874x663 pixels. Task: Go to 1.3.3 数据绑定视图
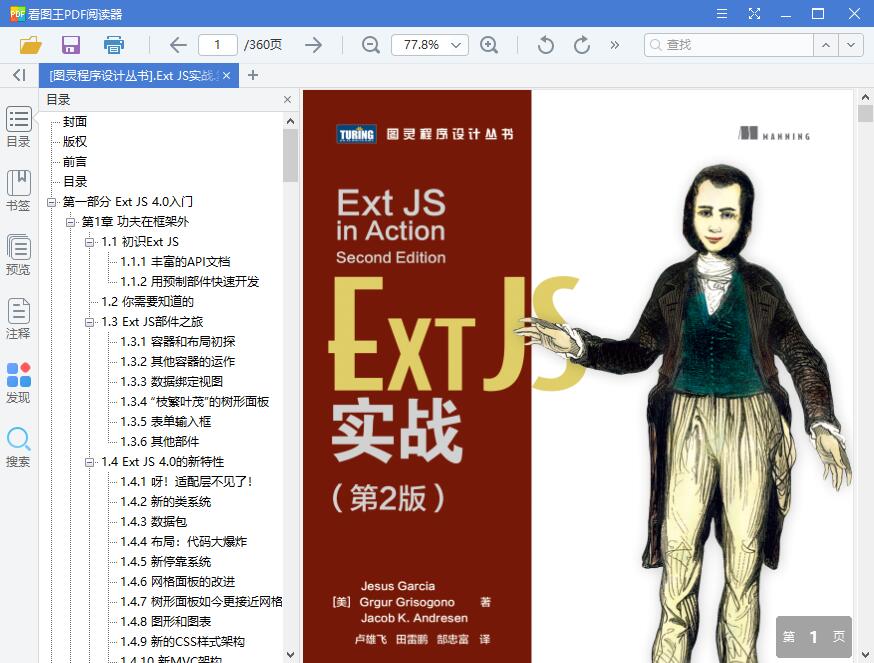pyautogui.click(x=172, y=382)
